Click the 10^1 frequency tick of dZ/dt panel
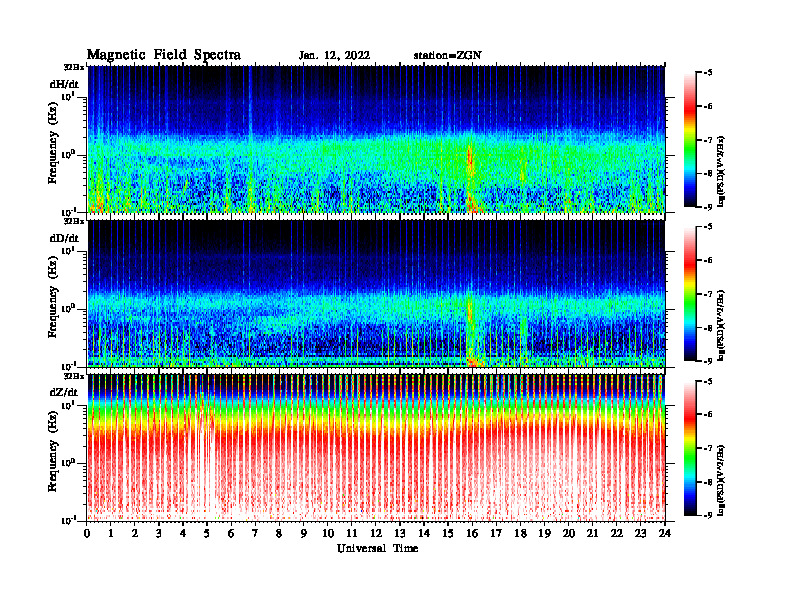This screenshot has height=612, width=792. 69,404
